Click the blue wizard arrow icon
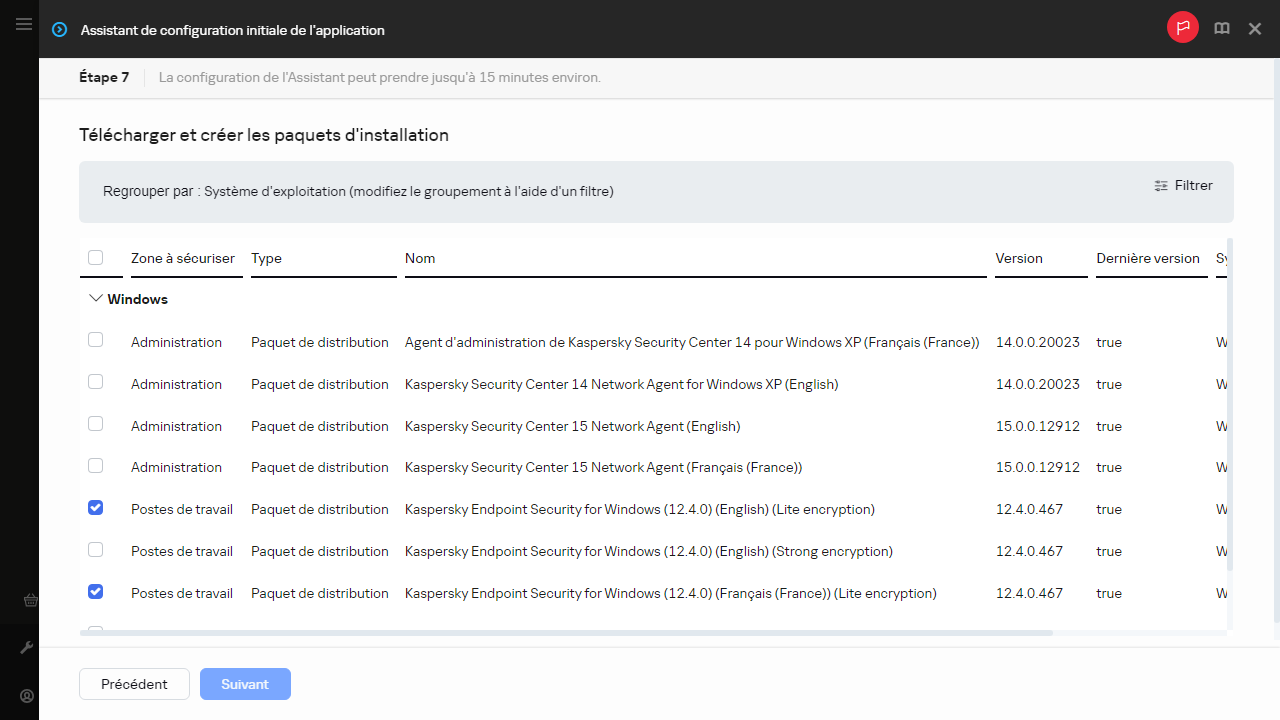 (60, 30)
